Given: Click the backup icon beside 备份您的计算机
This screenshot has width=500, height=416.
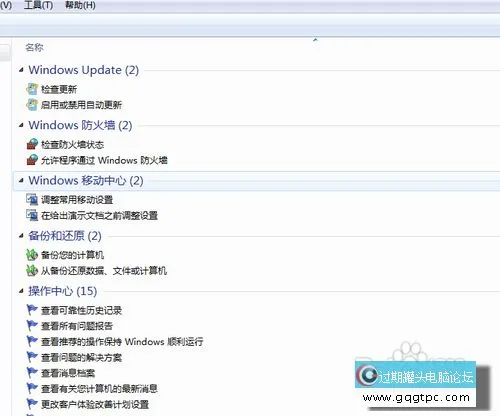Looking at the screenshot, I should point(32,255).
